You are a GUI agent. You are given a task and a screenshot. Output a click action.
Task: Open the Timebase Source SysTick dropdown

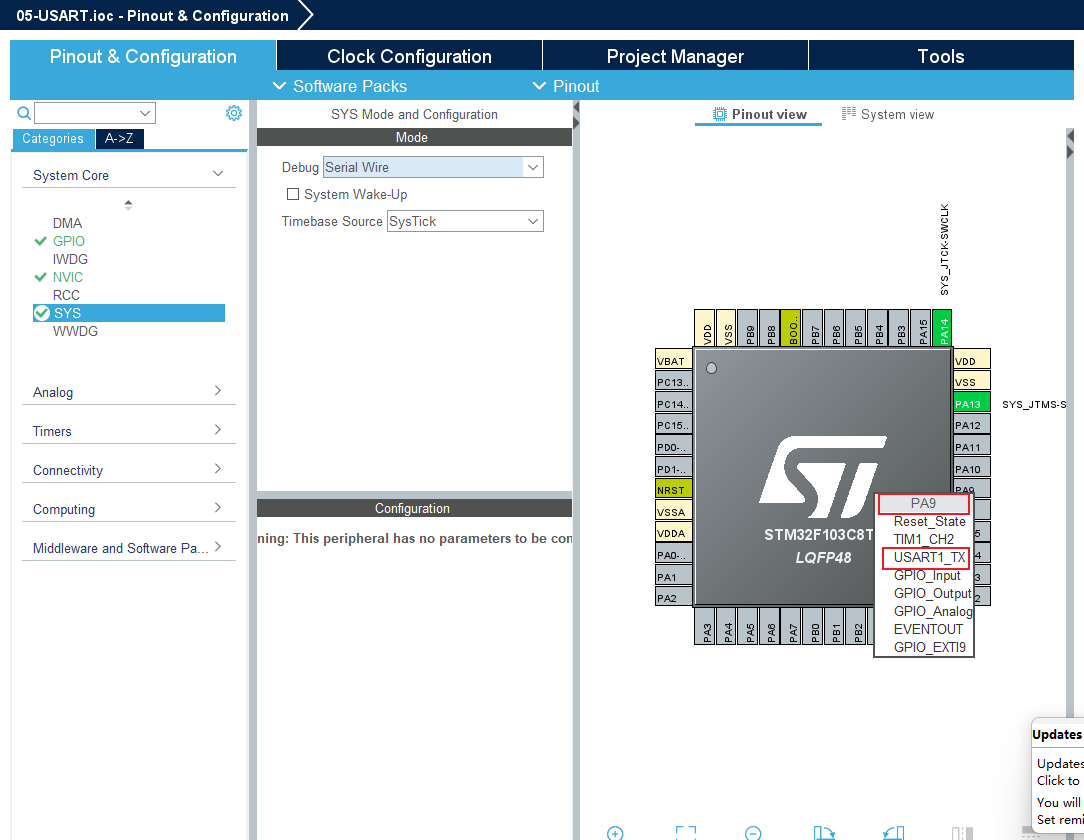(x=465, y=221)
